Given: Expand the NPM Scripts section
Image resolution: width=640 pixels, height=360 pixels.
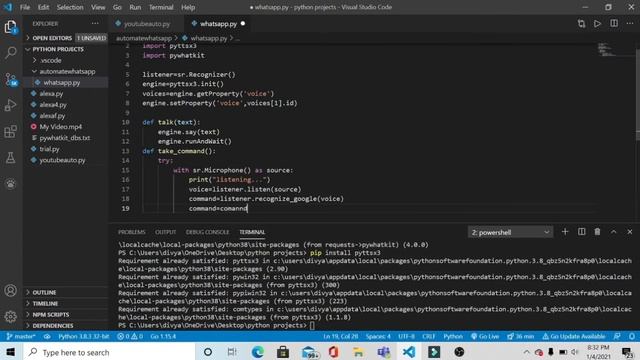Looking at the screenshot, I should (65, 315).
